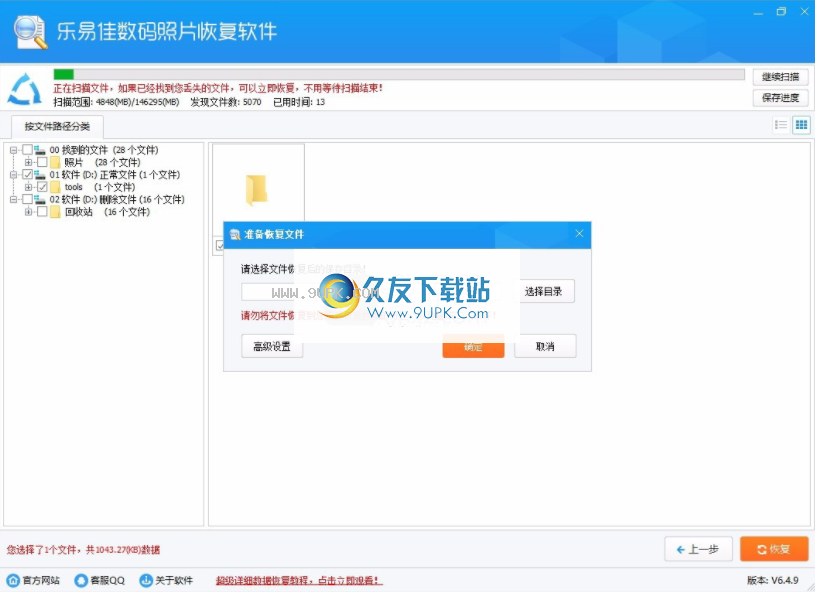
Task: Select the tools (1 个文件) row text
Action: tap(100, 187)
